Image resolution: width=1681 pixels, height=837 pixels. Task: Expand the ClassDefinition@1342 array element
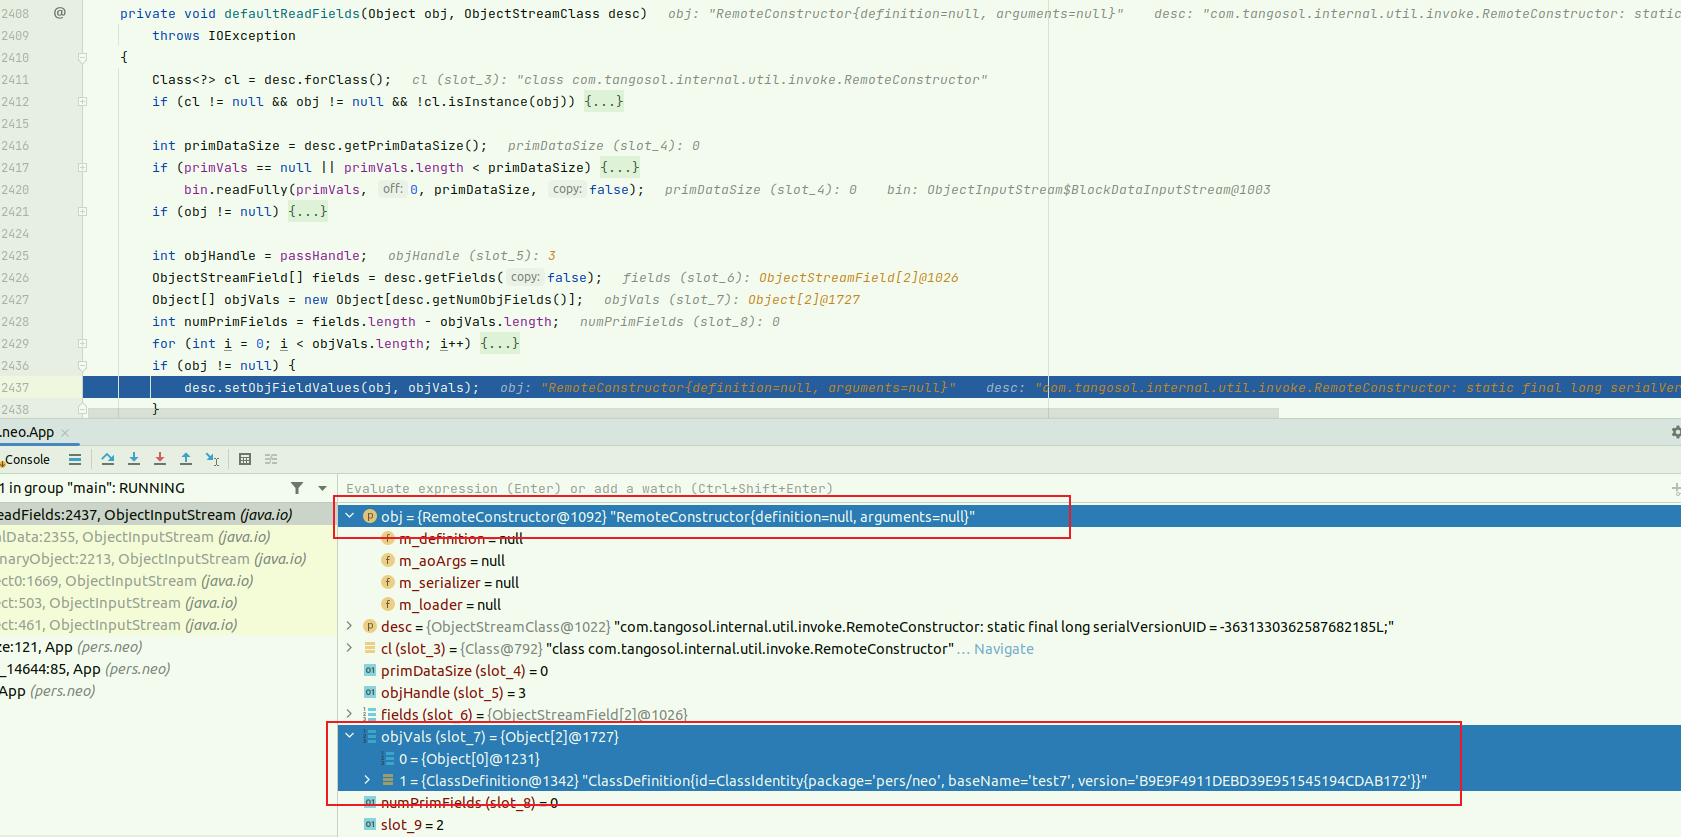coord(367,780)
